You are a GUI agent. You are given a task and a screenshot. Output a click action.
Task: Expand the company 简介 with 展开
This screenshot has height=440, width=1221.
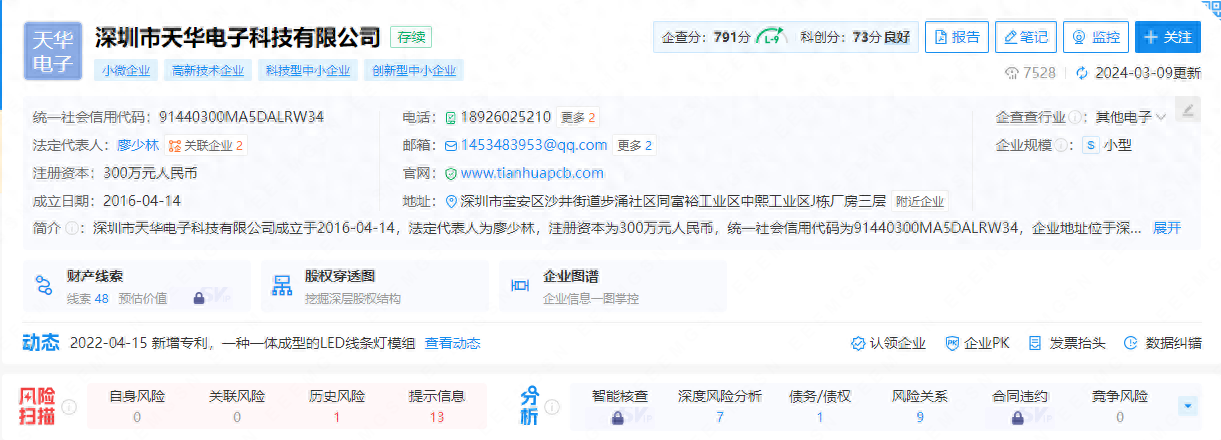(1167, 228)
